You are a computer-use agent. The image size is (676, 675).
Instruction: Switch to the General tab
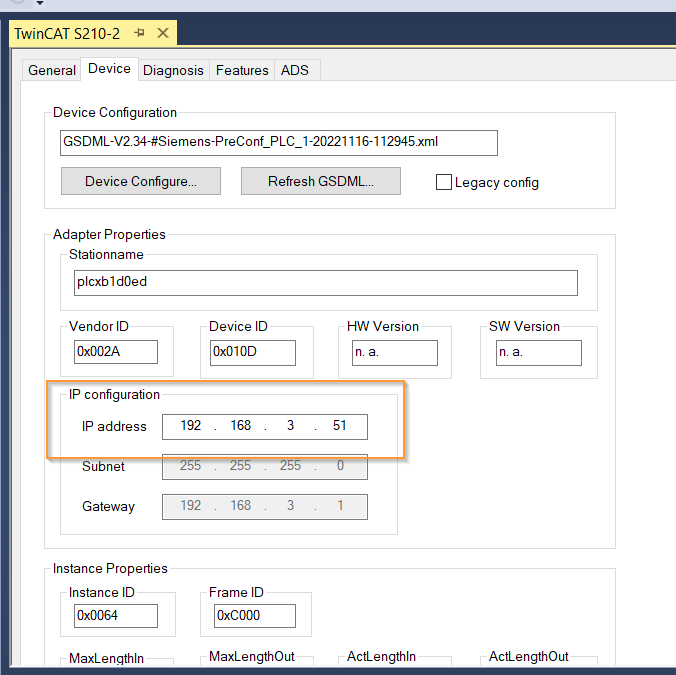point(52,70)
